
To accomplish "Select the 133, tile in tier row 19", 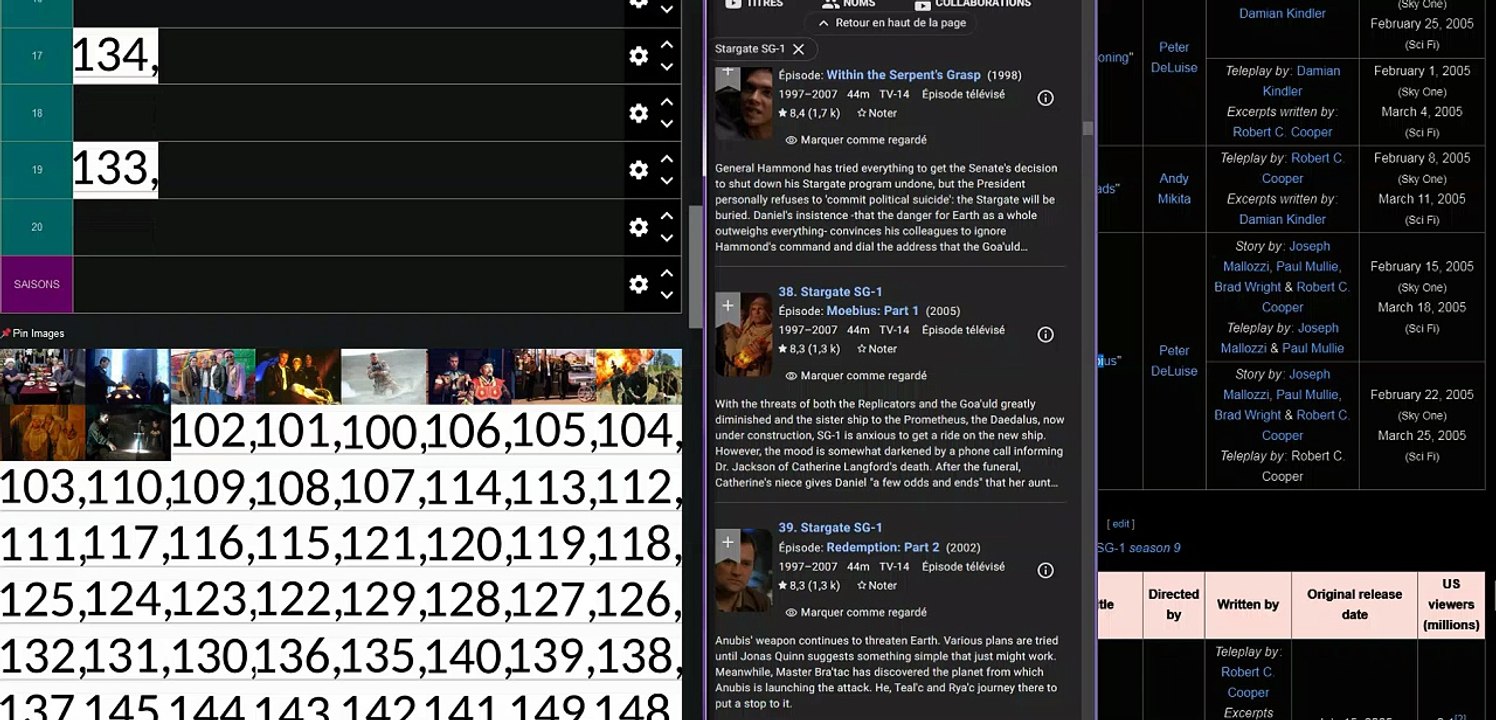I will [x=115, y=170].
